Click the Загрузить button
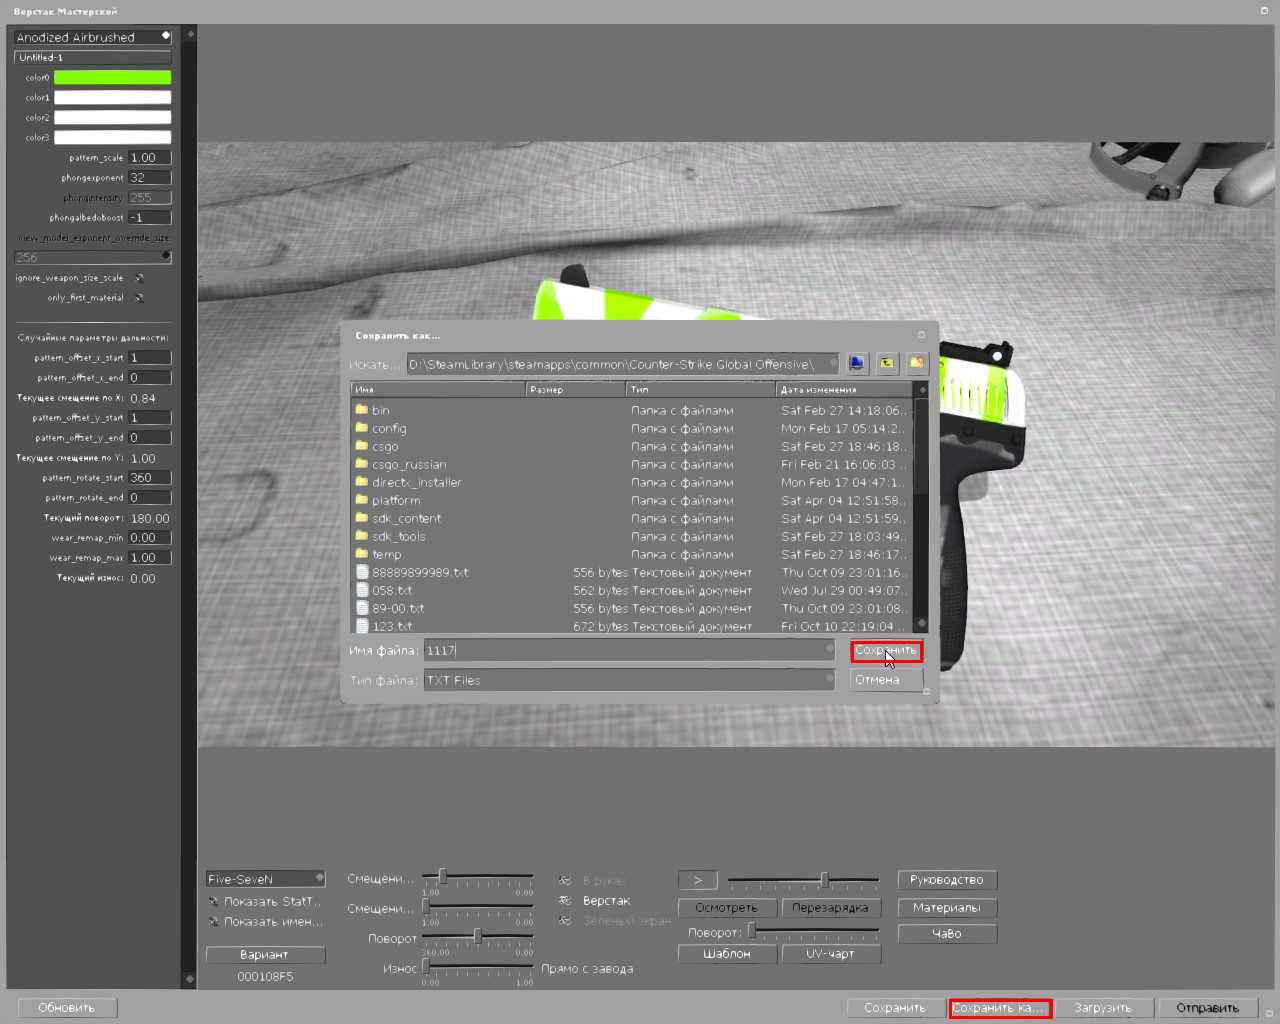 pos(1104,1007)
